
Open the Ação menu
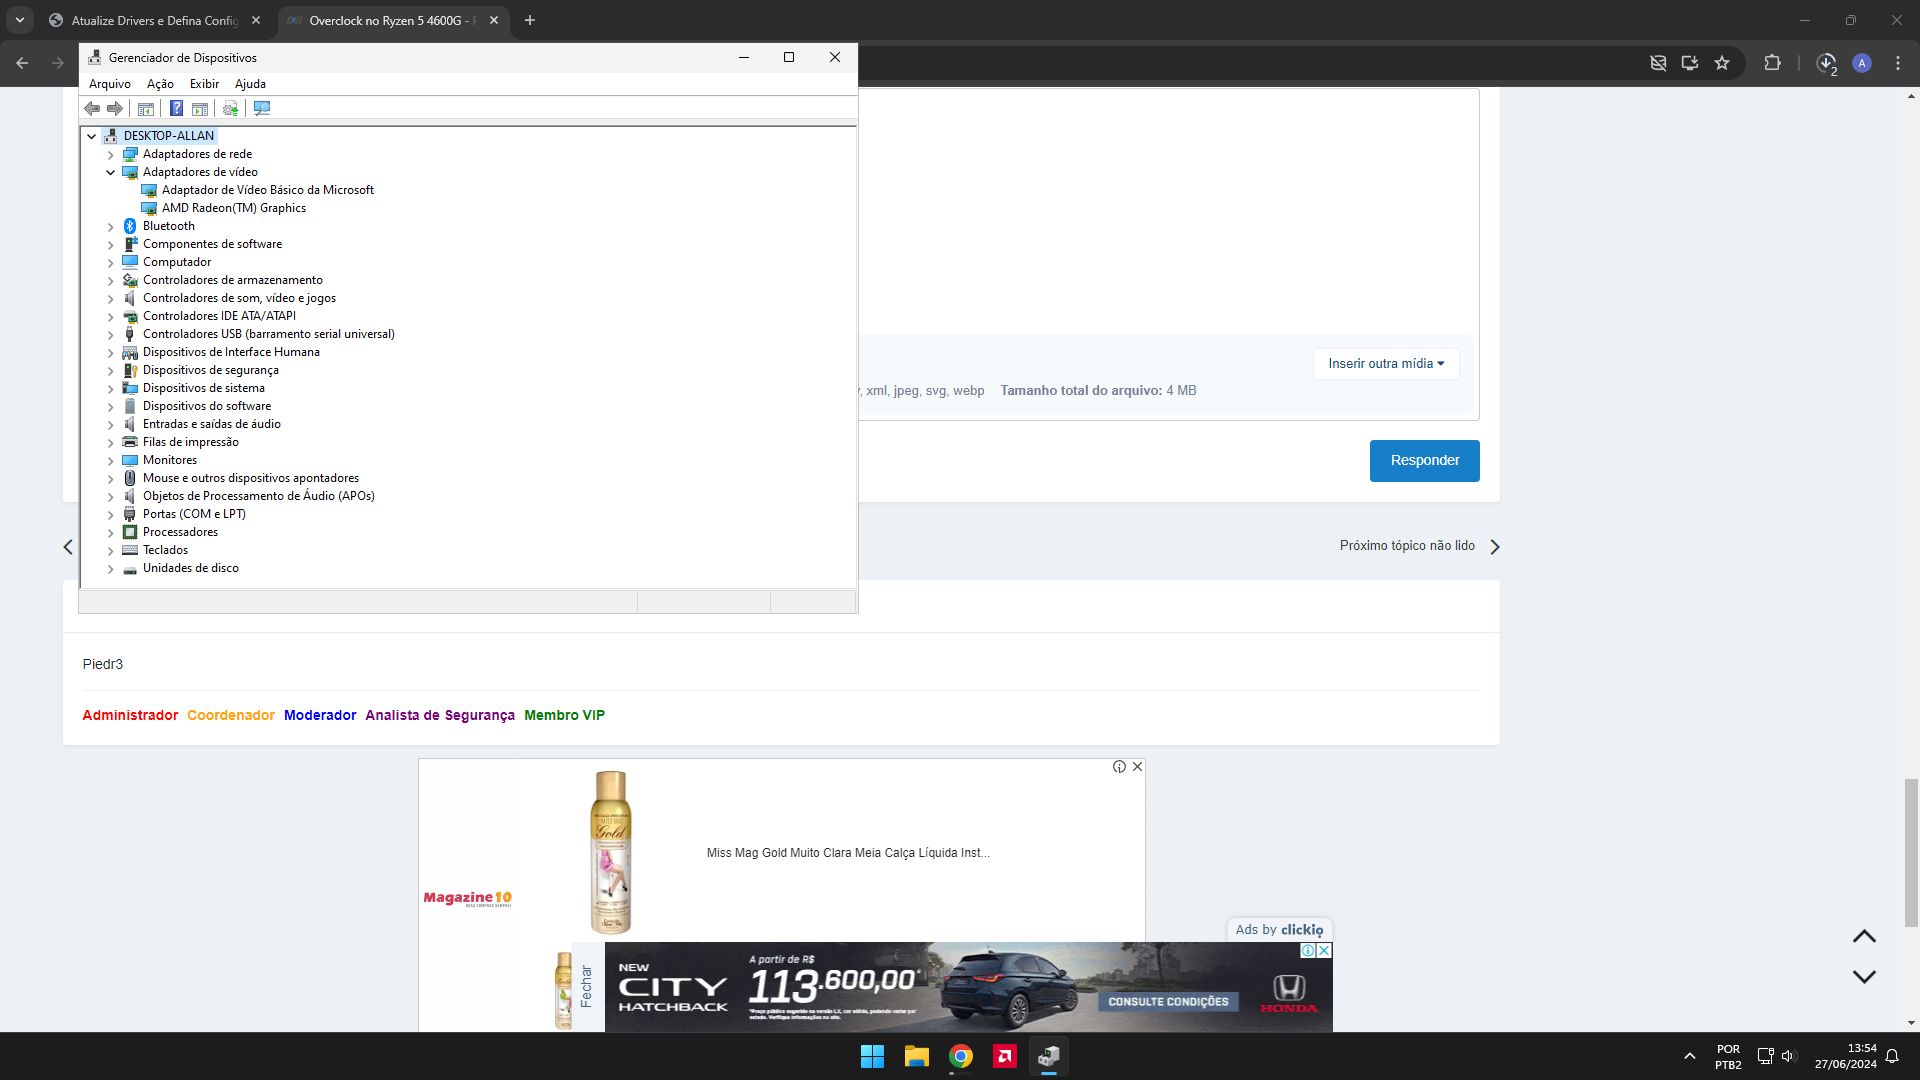point(160,84)
